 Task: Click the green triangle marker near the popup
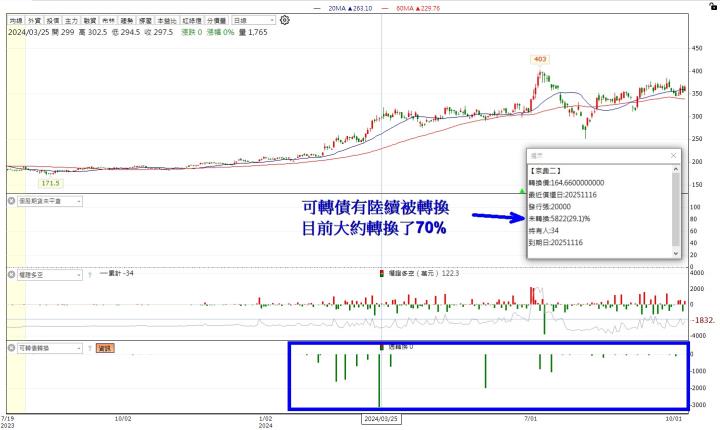tap(522, 190)
